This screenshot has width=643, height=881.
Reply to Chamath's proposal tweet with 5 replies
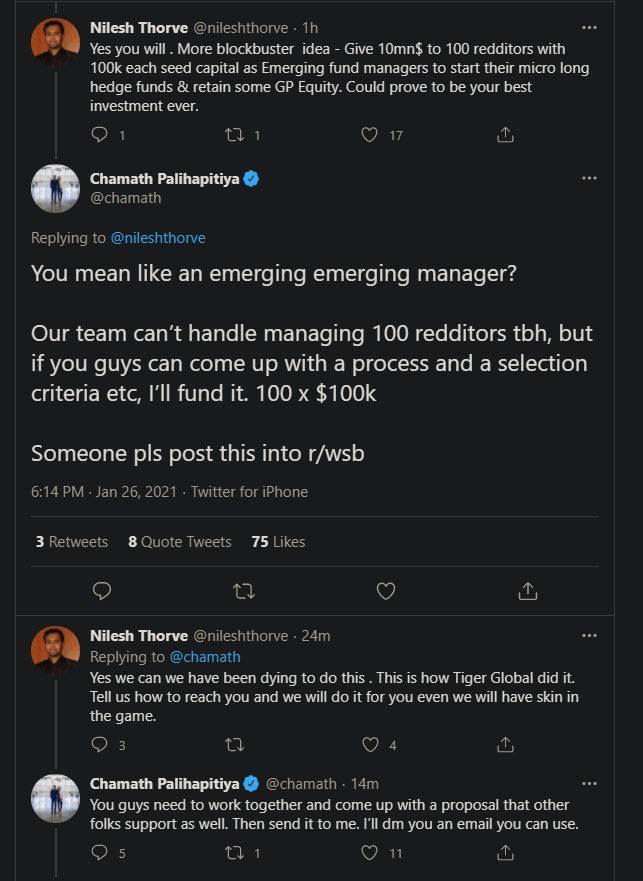coord(100,852)
